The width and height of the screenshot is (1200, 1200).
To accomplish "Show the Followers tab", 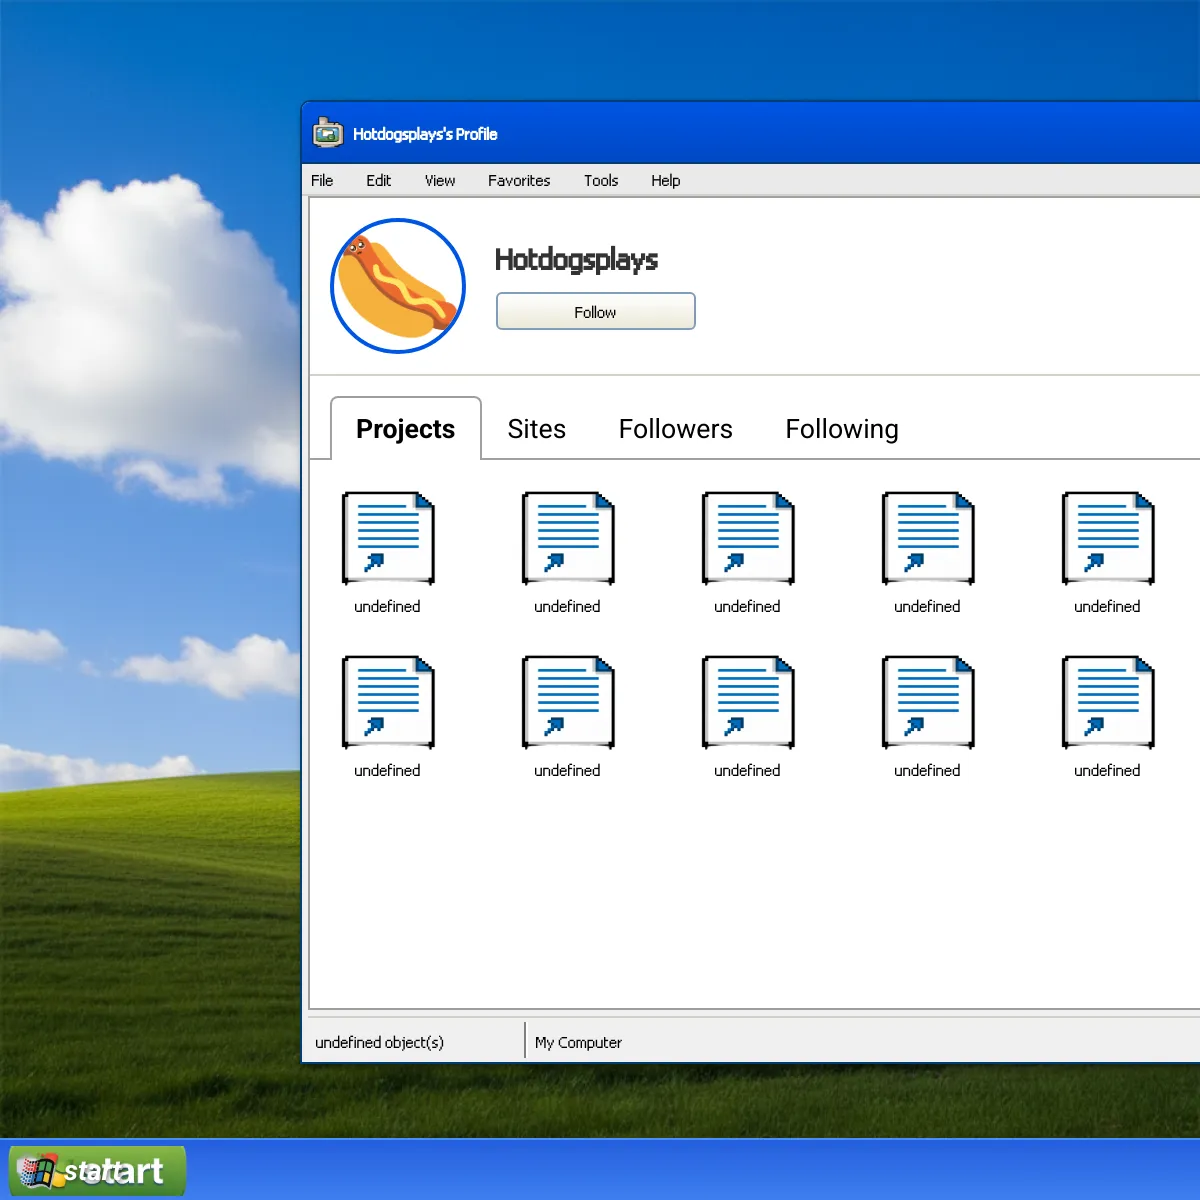I will point(676,429).
